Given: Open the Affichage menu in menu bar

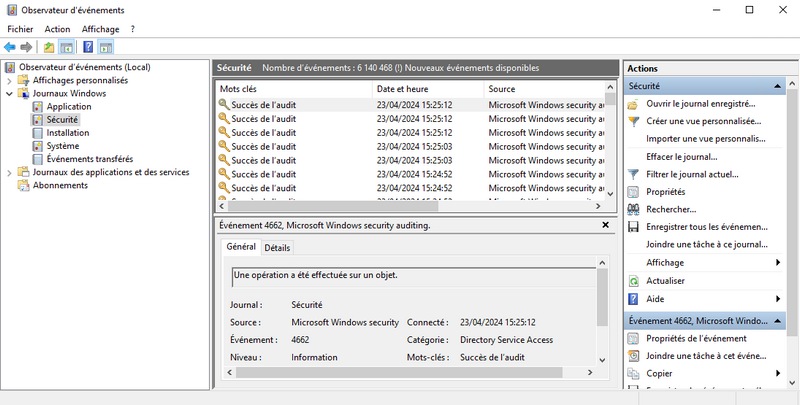Looking at the screenshot, I should pos(100,29).
